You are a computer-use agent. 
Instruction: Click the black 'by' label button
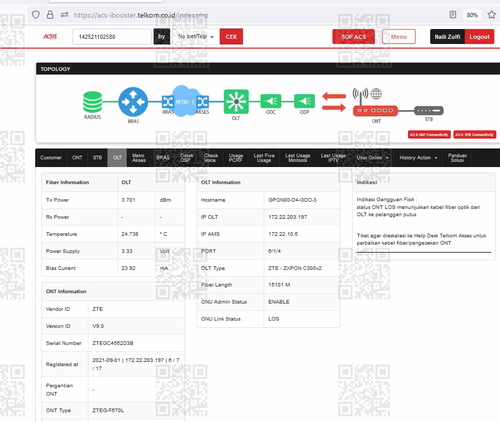click(162, 36)
